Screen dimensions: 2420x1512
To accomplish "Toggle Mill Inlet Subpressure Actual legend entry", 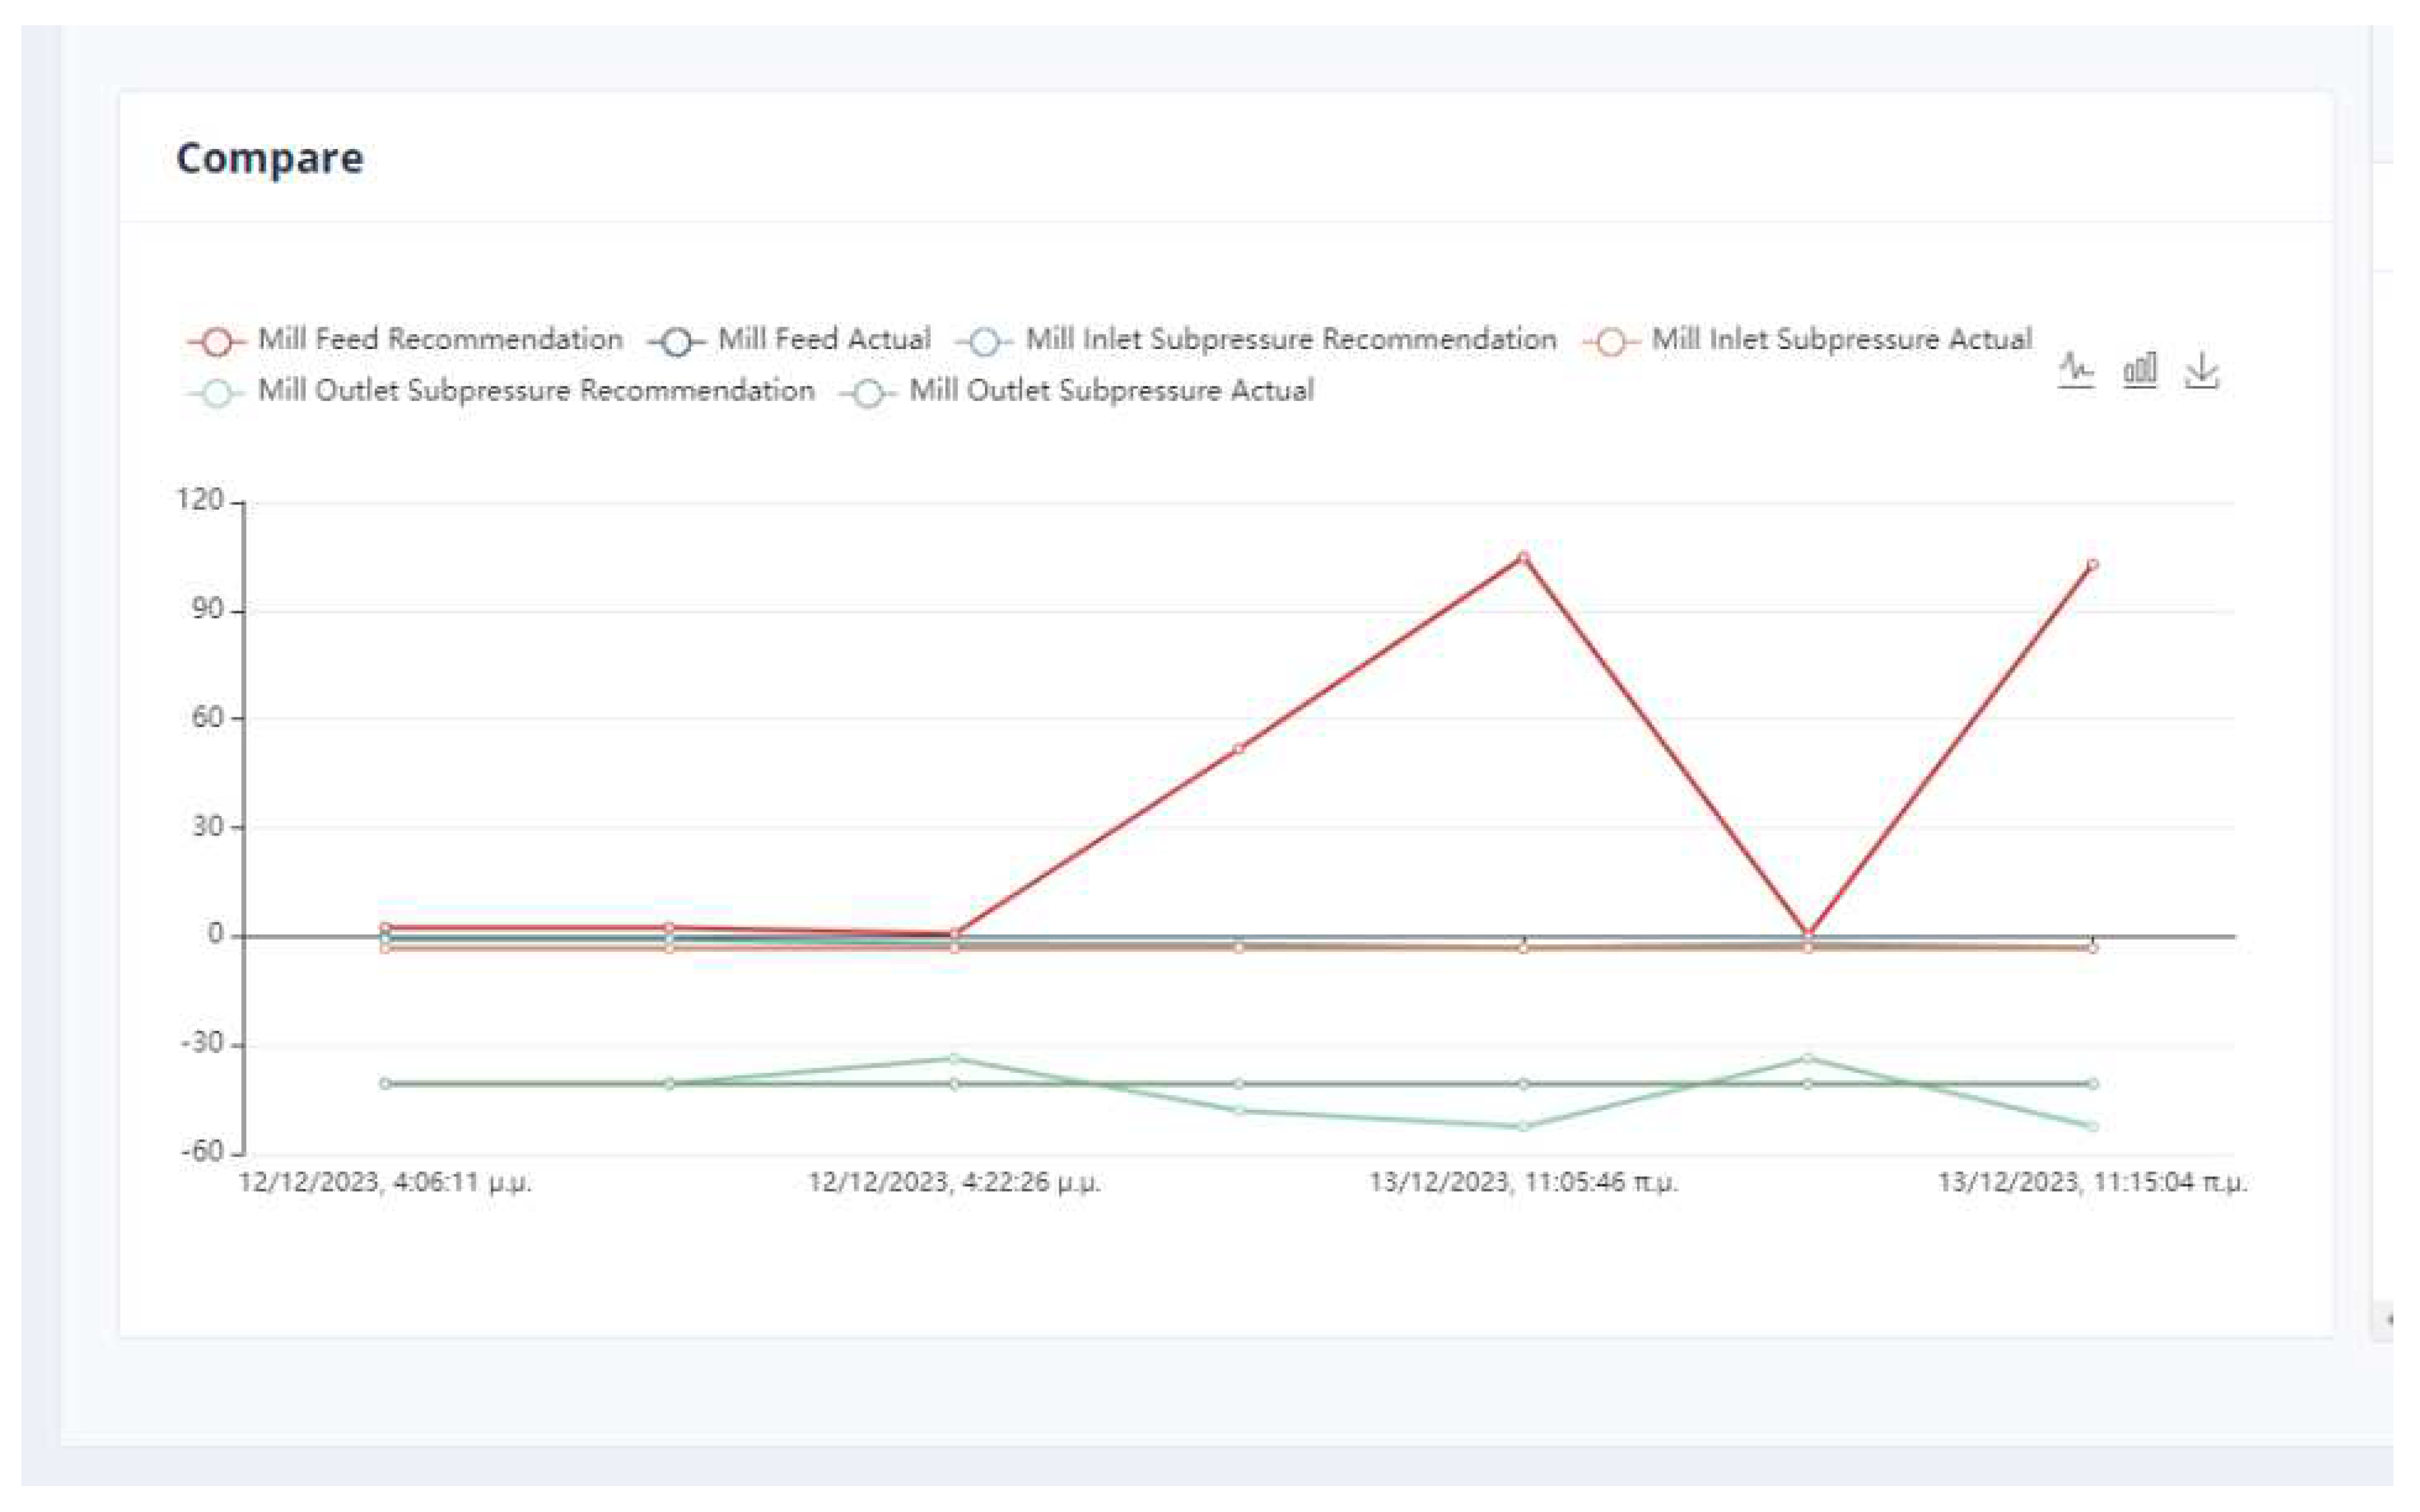I will [x=1808, y=340].
